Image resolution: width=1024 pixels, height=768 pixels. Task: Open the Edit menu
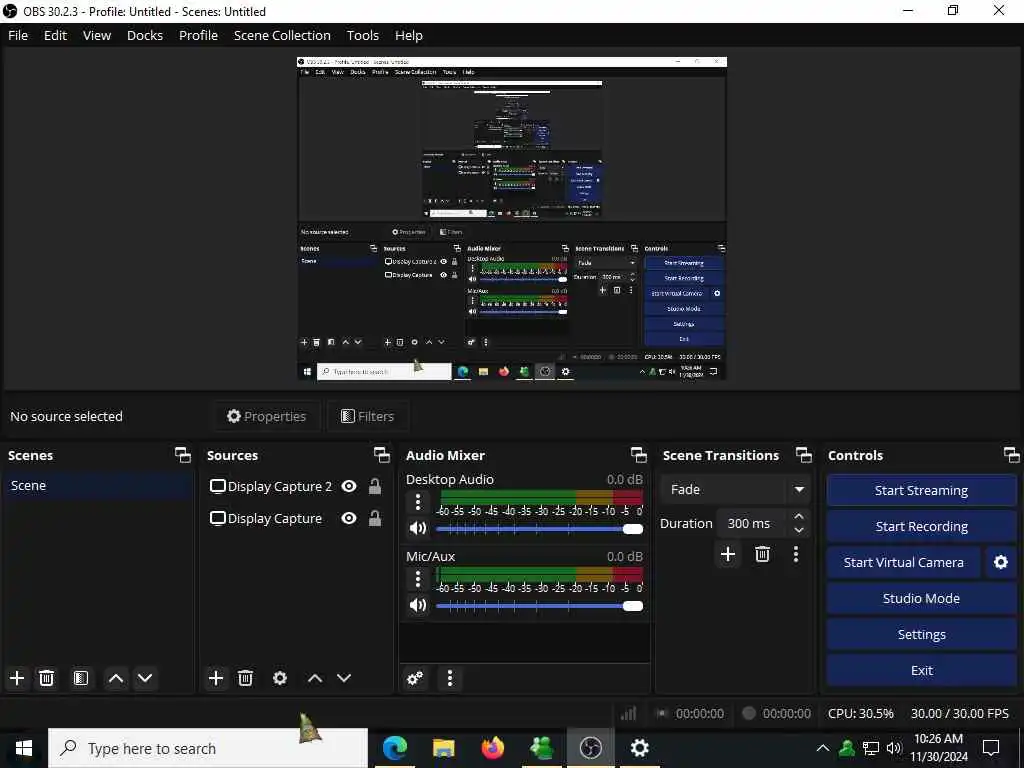point(56,35)
